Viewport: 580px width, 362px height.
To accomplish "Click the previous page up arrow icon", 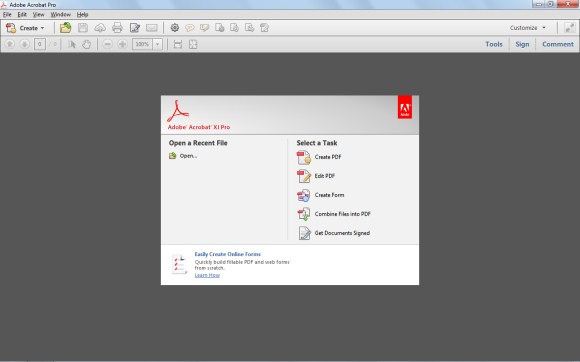I will [x=10, y=44].
